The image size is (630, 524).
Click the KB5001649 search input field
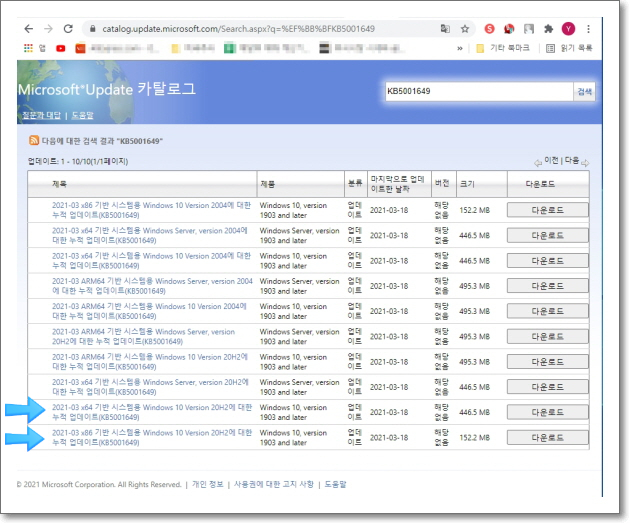479,91
